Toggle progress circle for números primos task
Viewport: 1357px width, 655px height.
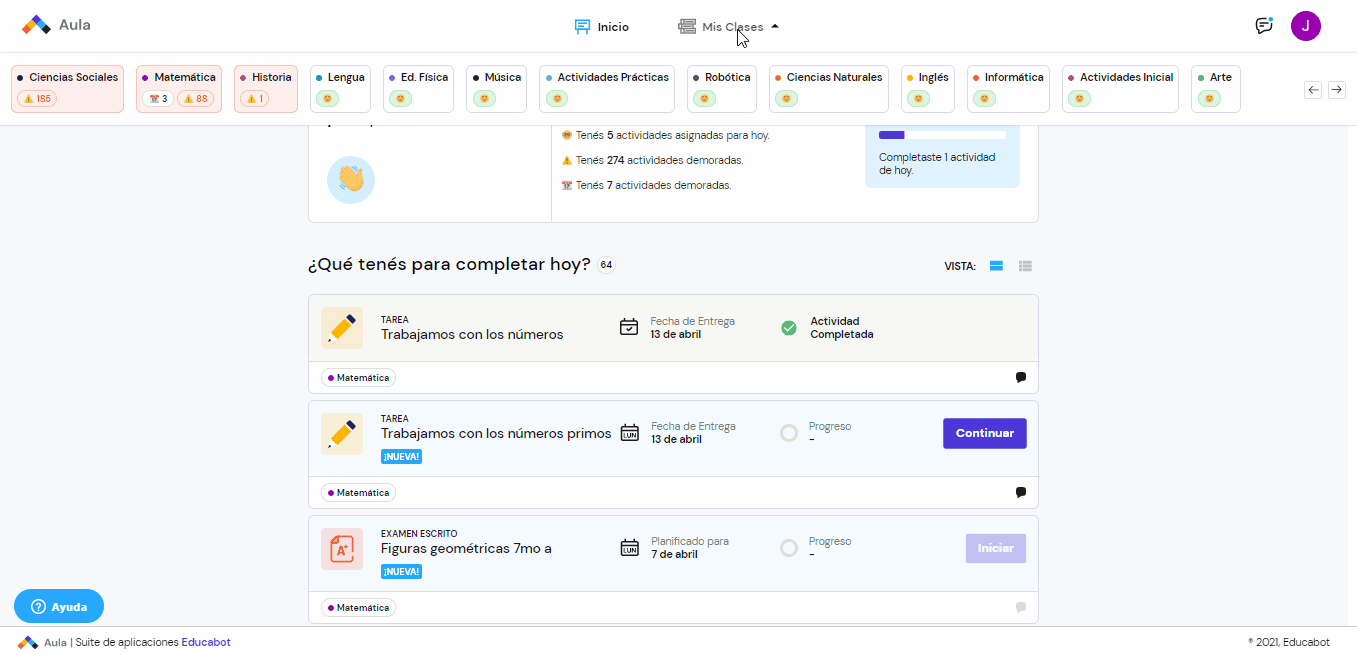click(x=789, y=433)
